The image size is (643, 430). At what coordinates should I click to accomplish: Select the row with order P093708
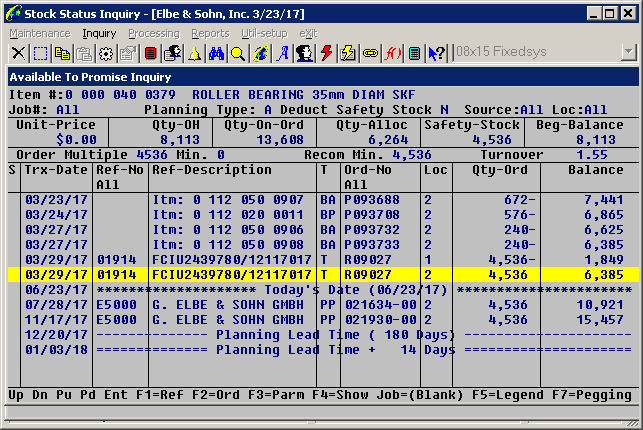(324, 215)
